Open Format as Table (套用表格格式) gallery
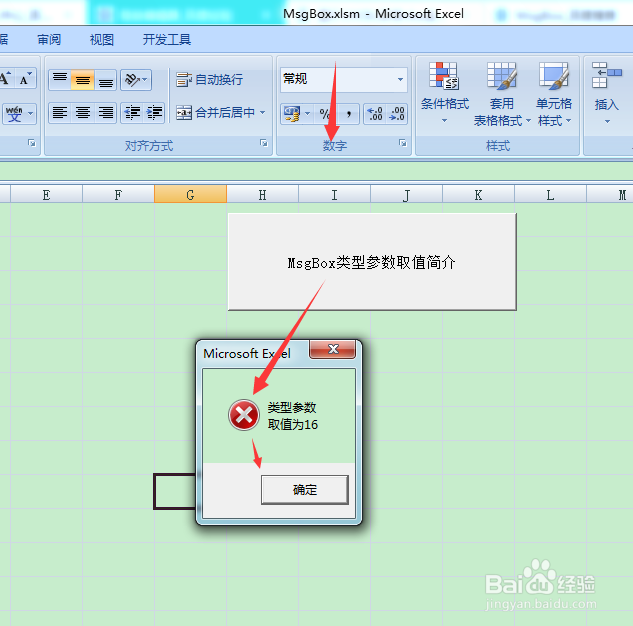This screenshot has width=633, height=626. coord(502,93)
